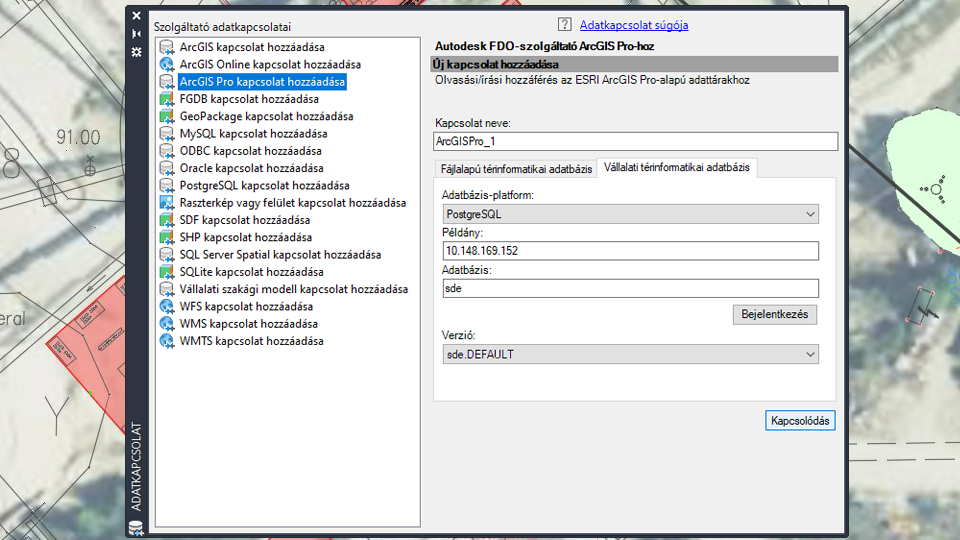Select WFS kapcsolat hozzáadása
The image size is (960, 540).
[x=246, y=306]
